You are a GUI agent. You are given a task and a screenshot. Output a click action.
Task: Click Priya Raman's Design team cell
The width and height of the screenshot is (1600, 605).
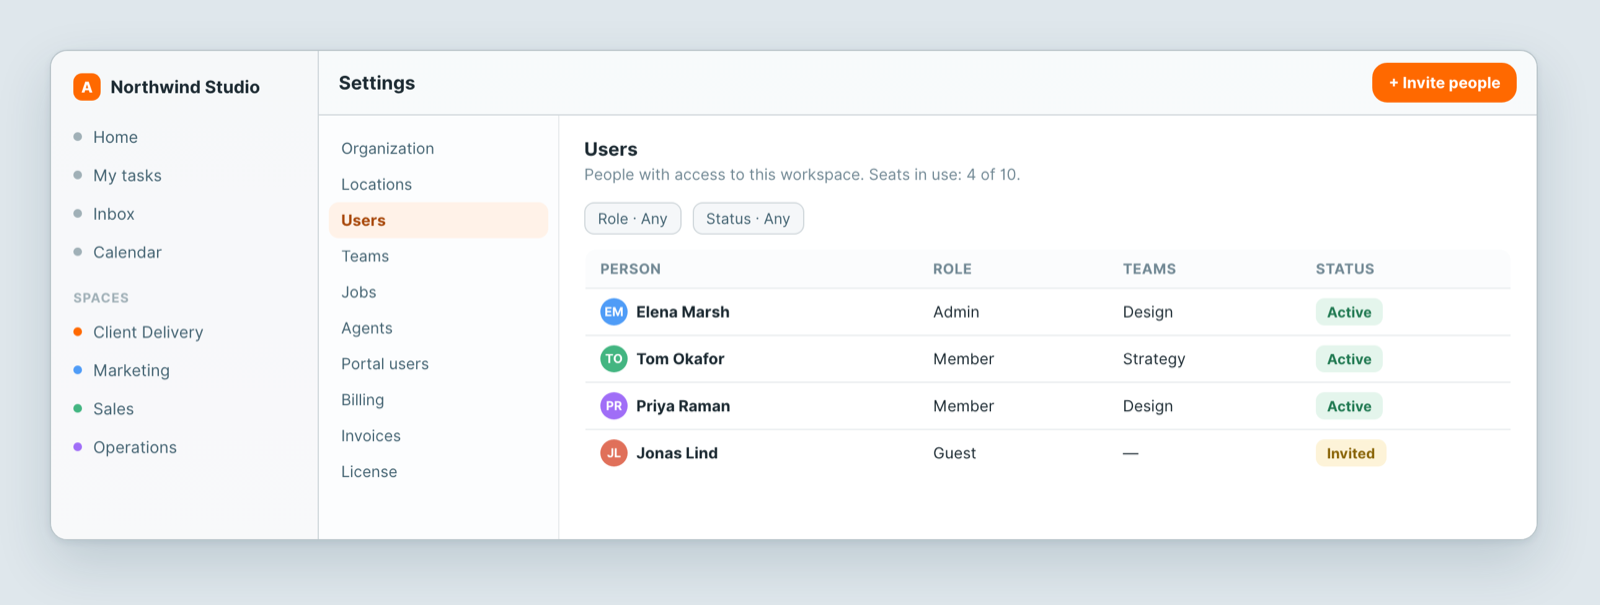tap(1148, 406)
